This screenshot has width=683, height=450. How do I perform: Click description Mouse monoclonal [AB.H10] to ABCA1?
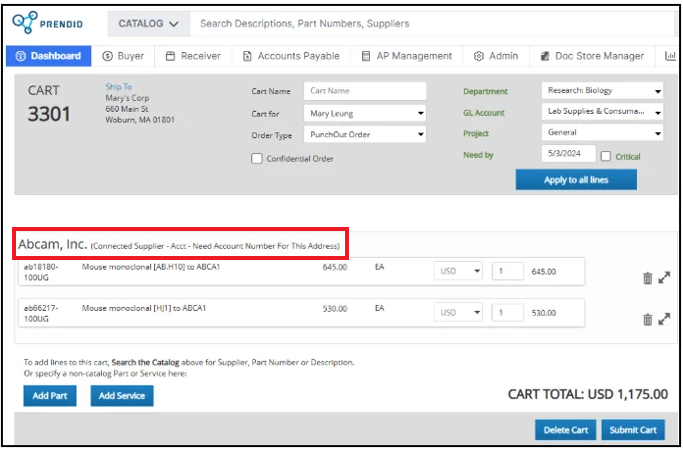151,267
